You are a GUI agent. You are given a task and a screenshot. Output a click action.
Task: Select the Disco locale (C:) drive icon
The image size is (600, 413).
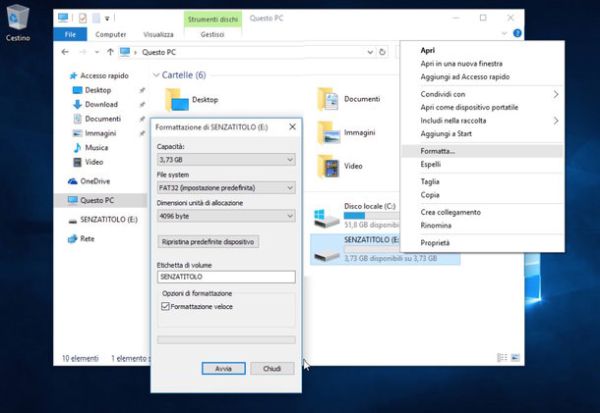pyautogui.click(x=326, y=216)
